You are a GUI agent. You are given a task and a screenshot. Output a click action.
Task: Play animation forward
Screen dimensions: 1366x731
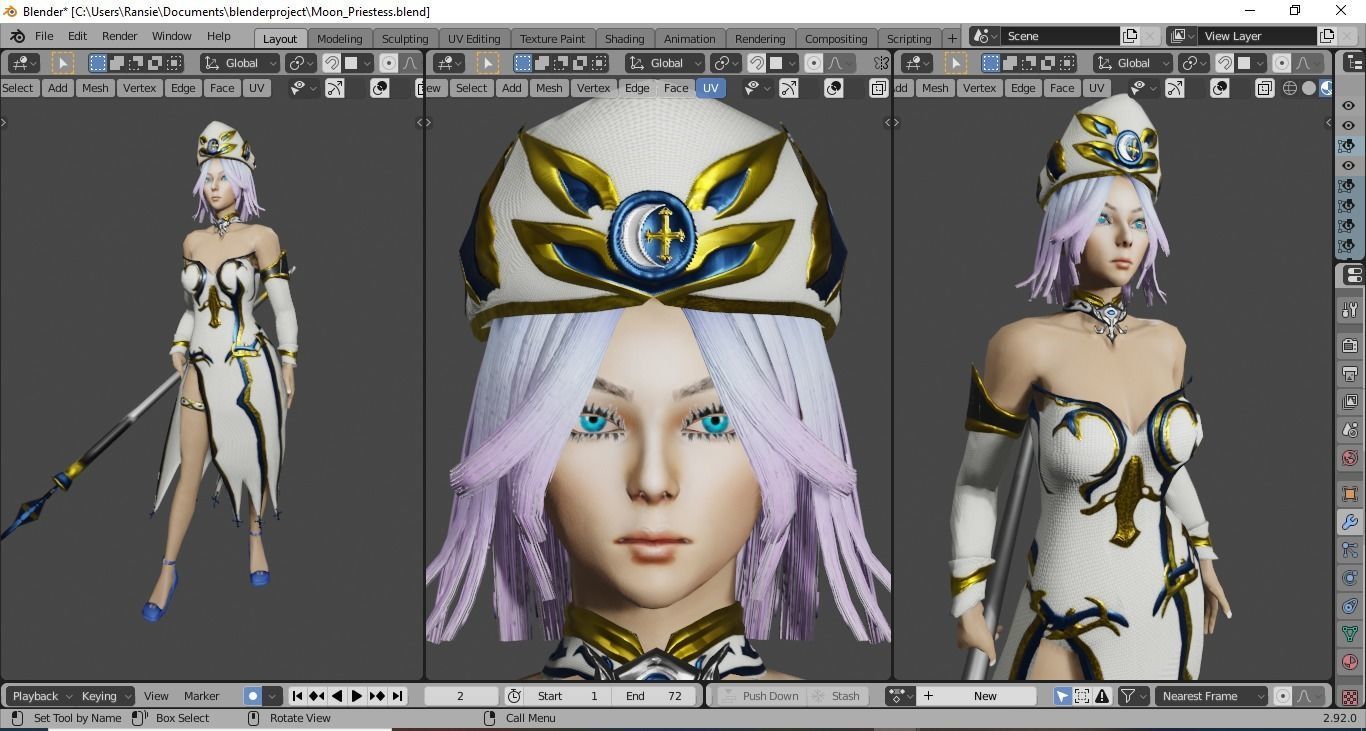[357, 696]
